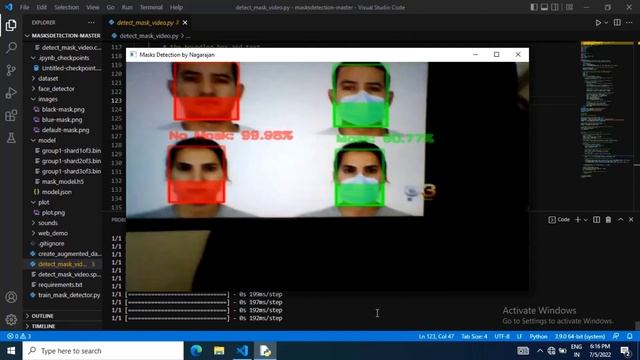This screenshot has width=640, height=360.
Task: Click the Python app icon in the taskbar
Action: tap(265, 351)
